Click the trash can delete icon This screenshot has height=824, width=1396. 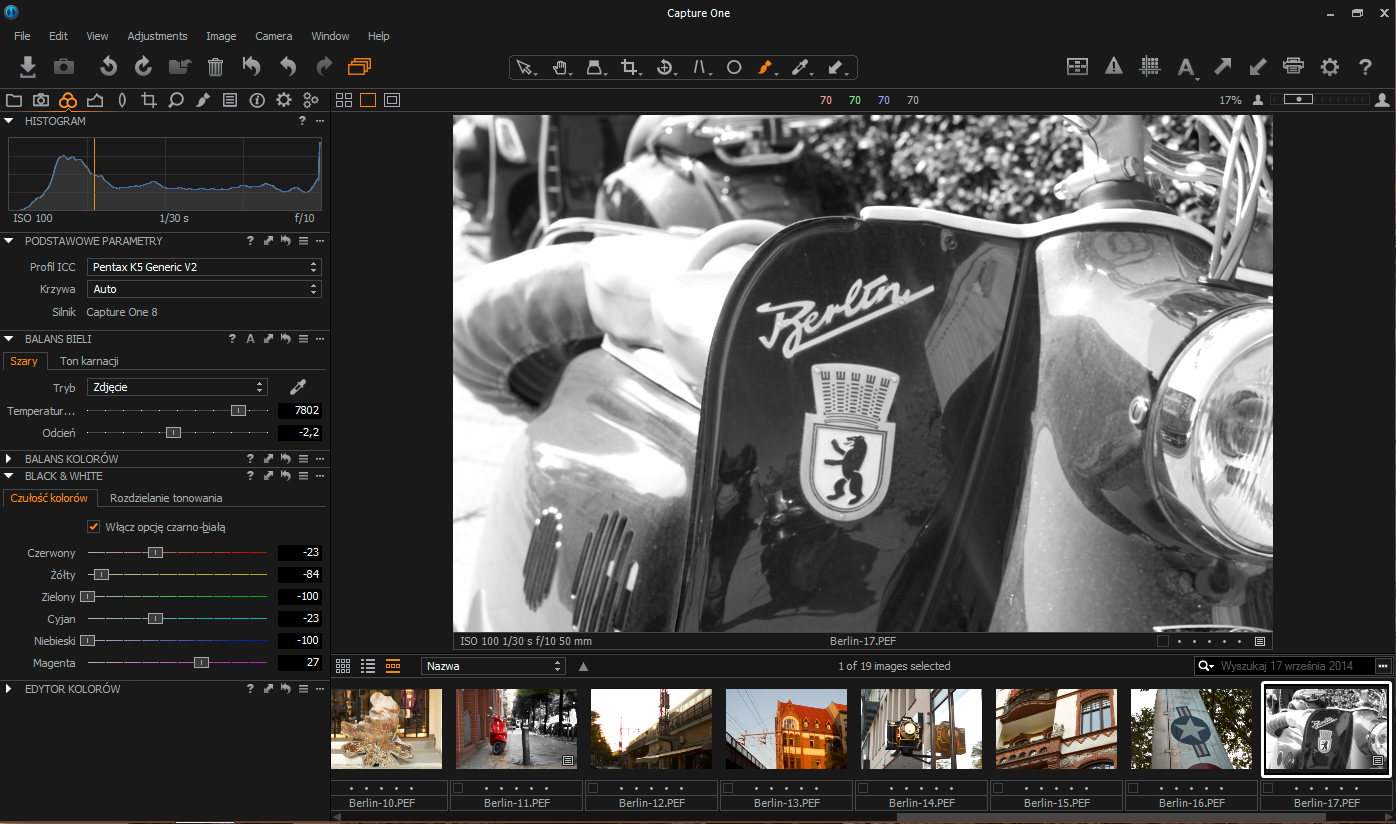215,67
